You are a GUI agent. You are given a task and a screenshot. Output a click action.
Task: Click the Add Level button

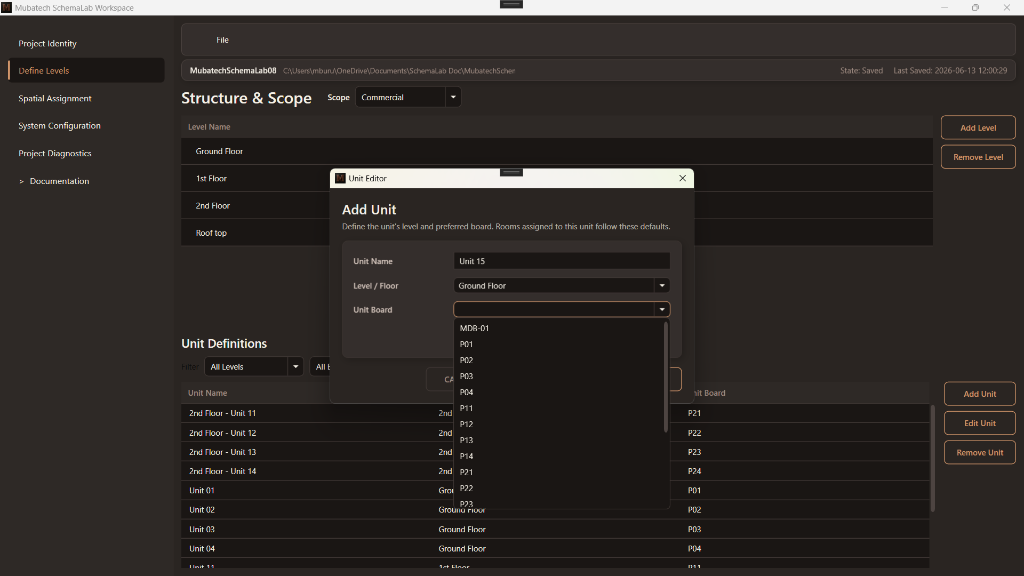978,128
